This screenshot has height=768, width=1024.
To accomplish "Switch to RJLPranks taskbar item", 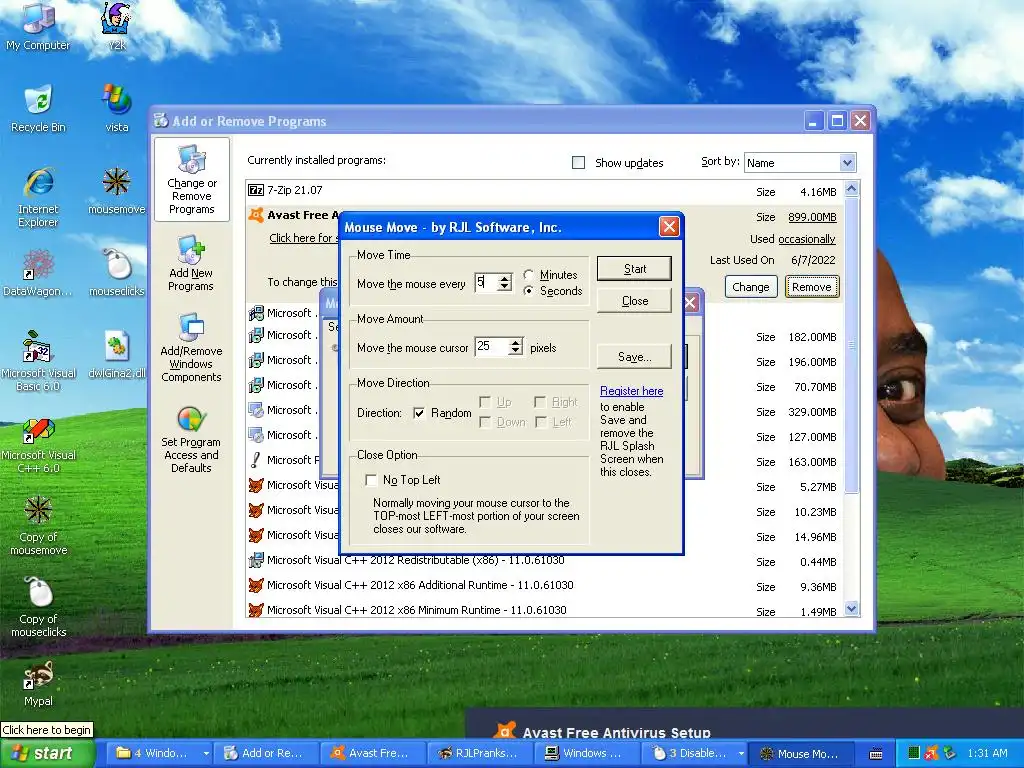I will point(479,753).
